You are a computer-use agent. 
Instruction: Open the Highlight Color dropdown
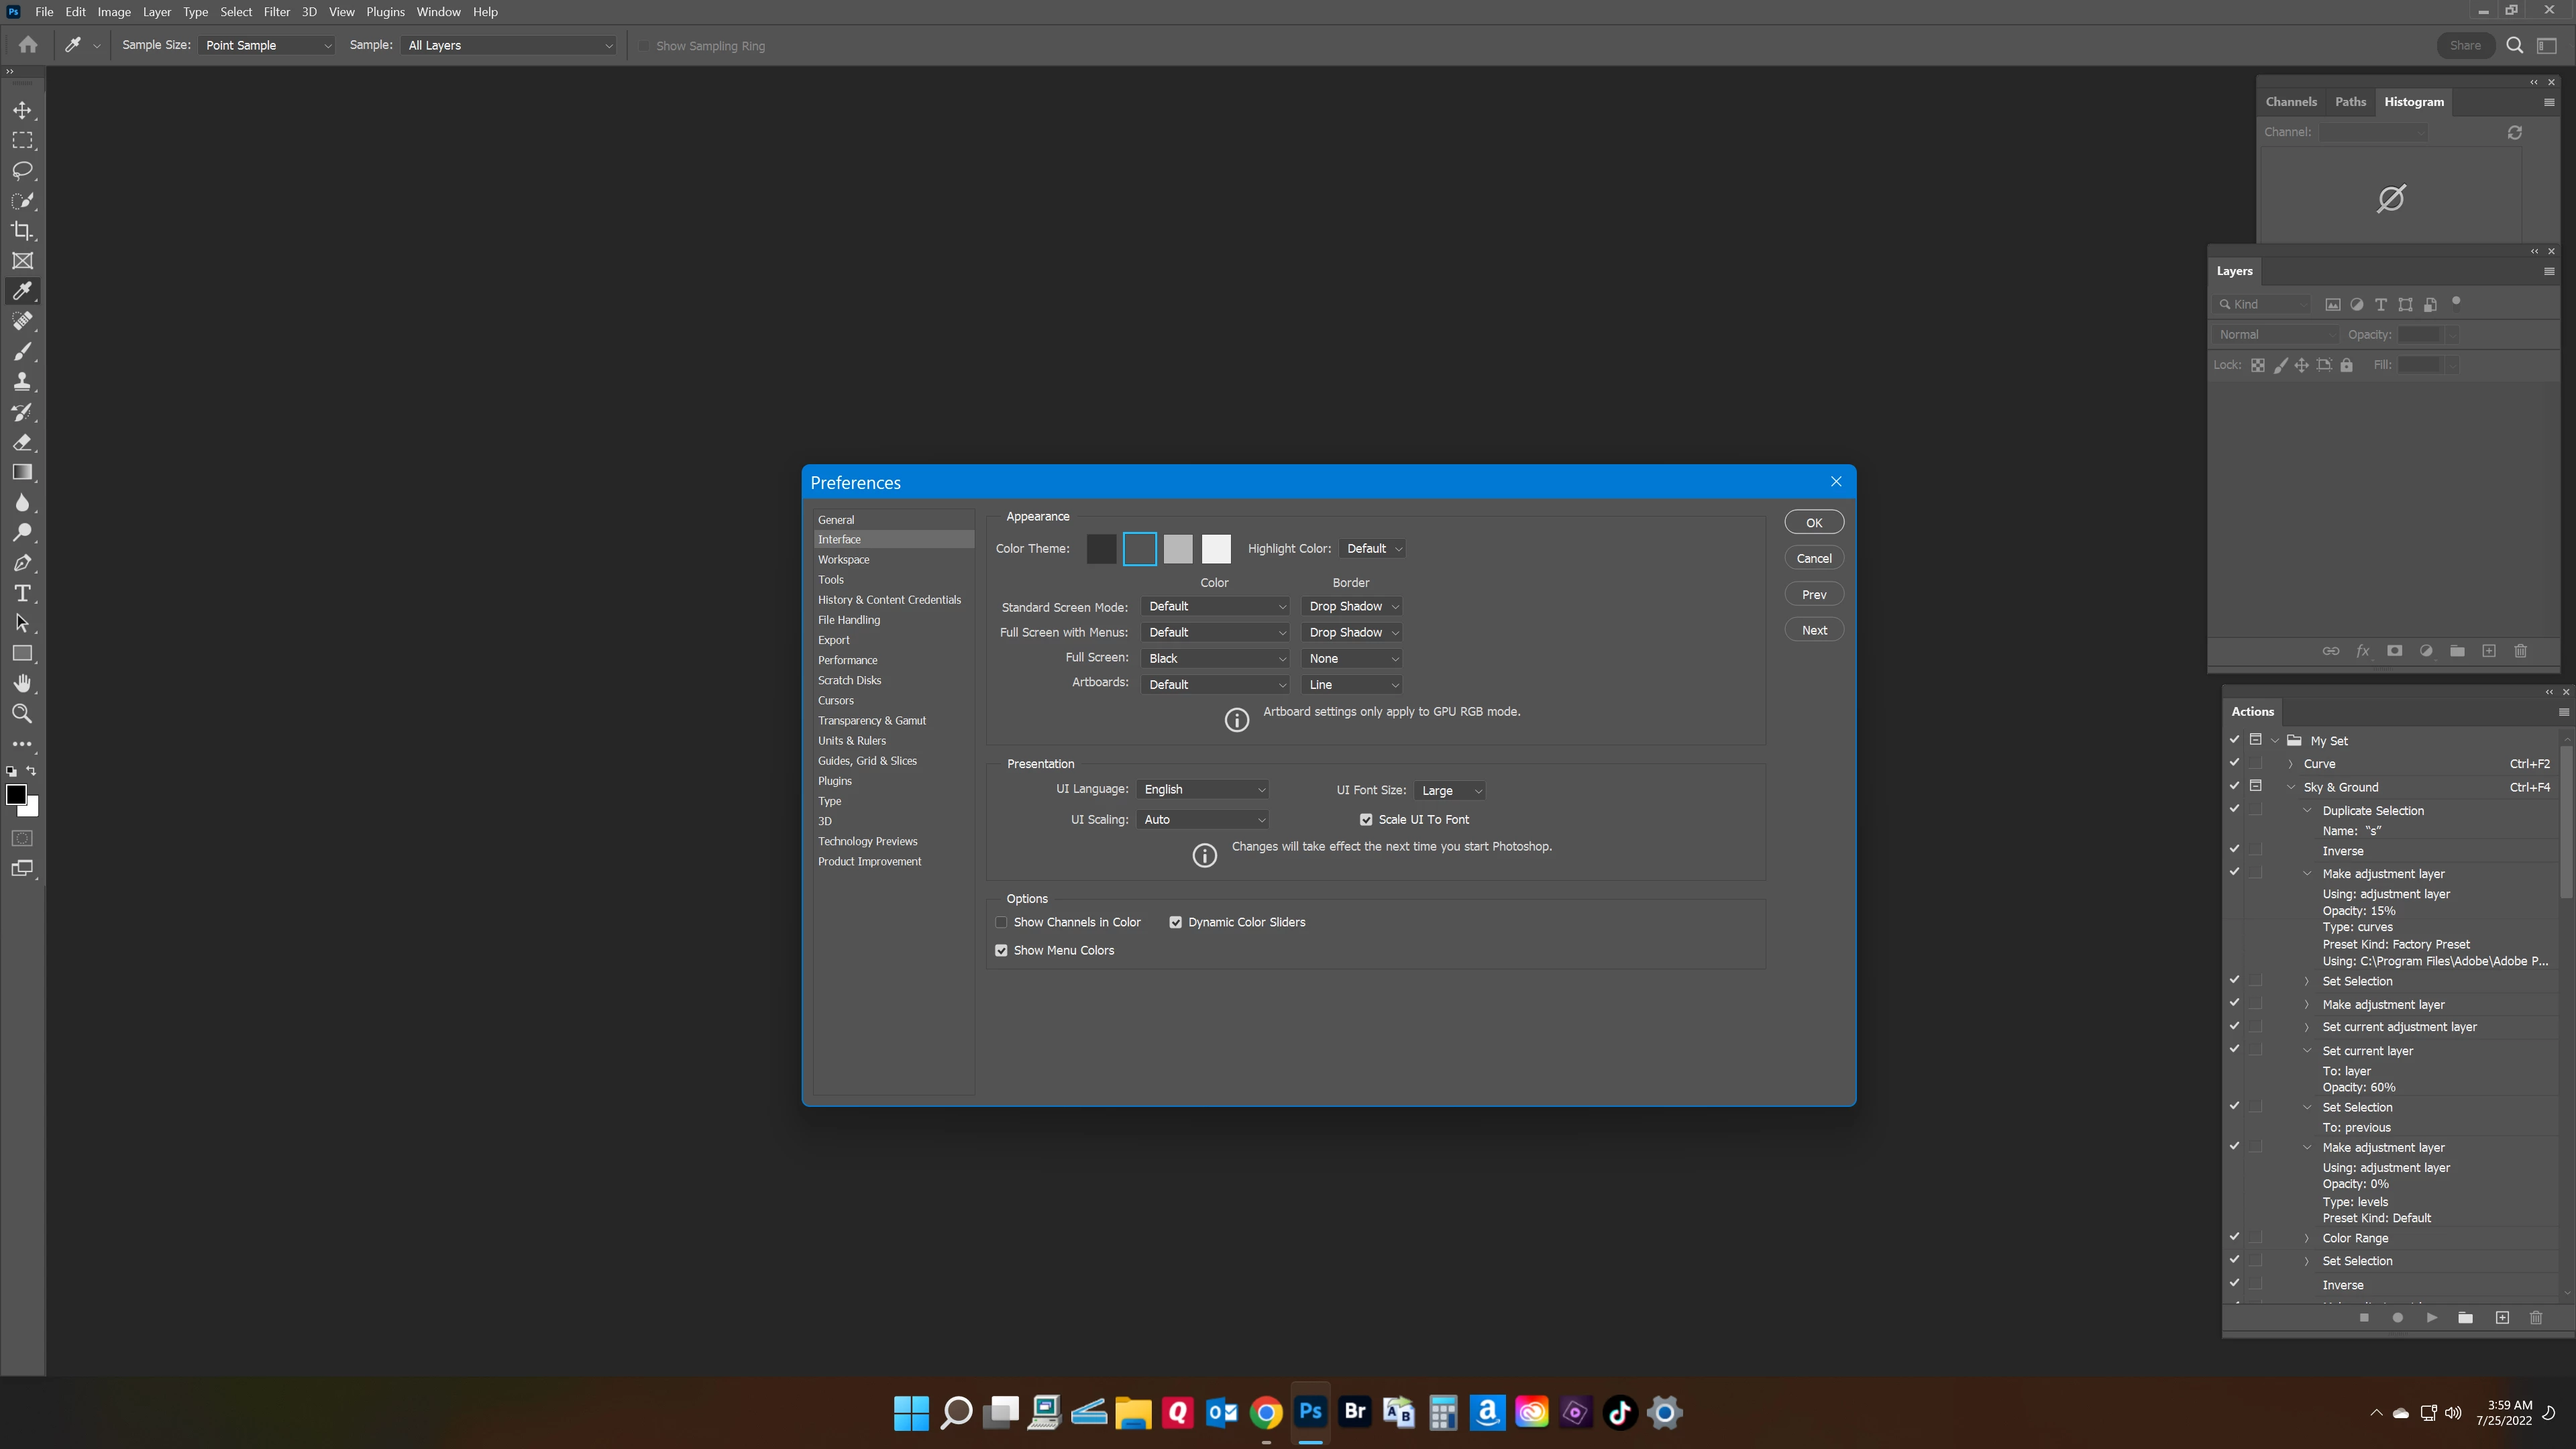(x=1373, y=548)
